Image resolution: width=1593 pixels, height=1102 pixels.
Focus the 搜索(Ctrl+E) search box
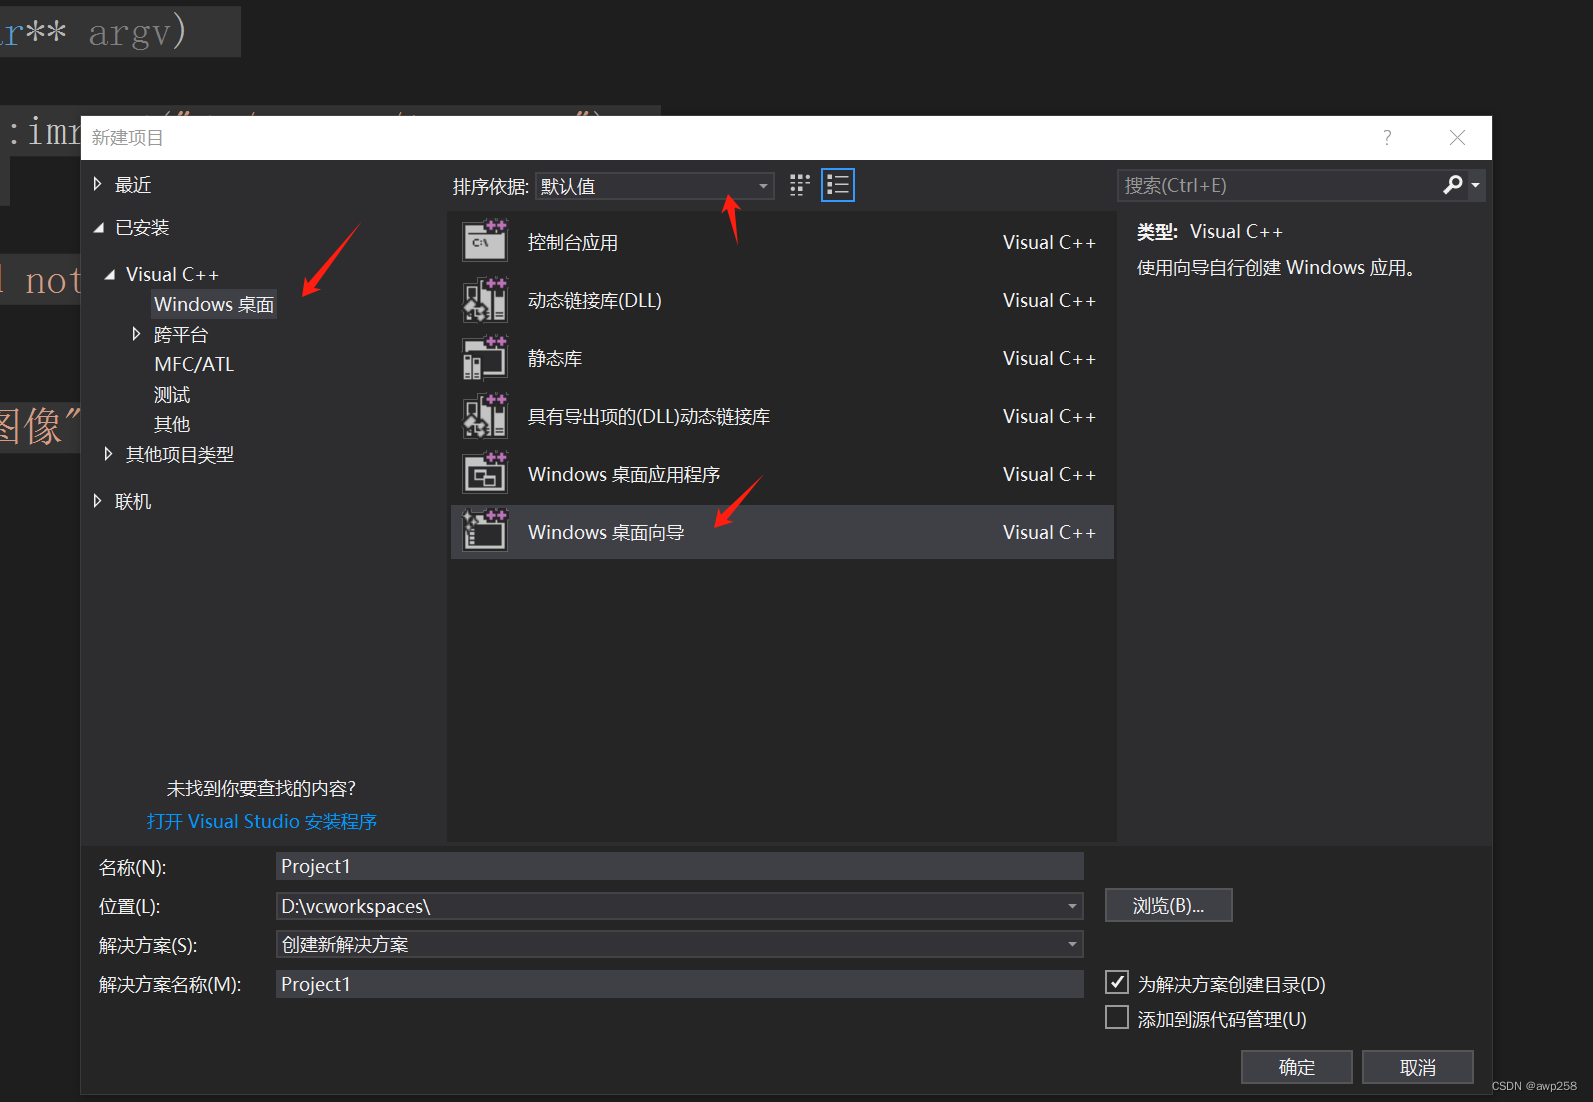(x=1279, y=185)
